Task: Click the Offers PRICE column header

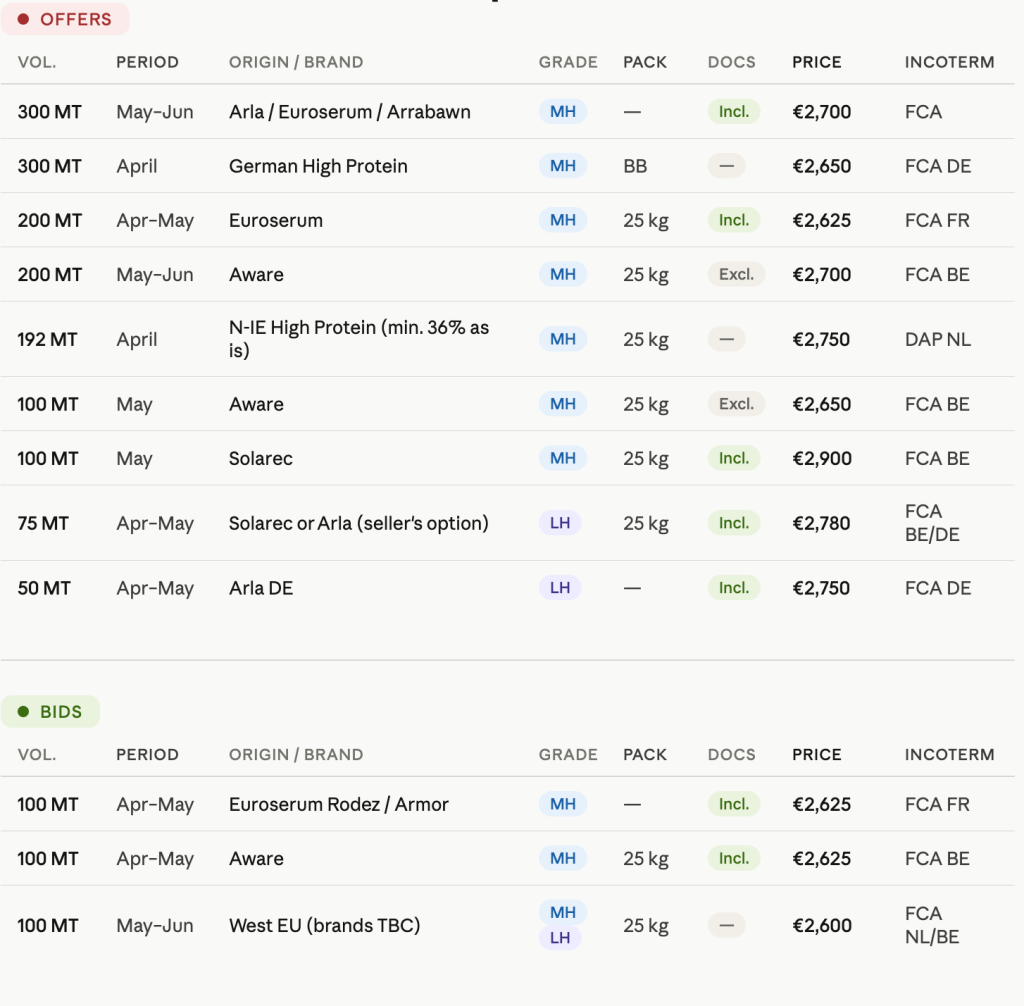Action: [816, 62]
